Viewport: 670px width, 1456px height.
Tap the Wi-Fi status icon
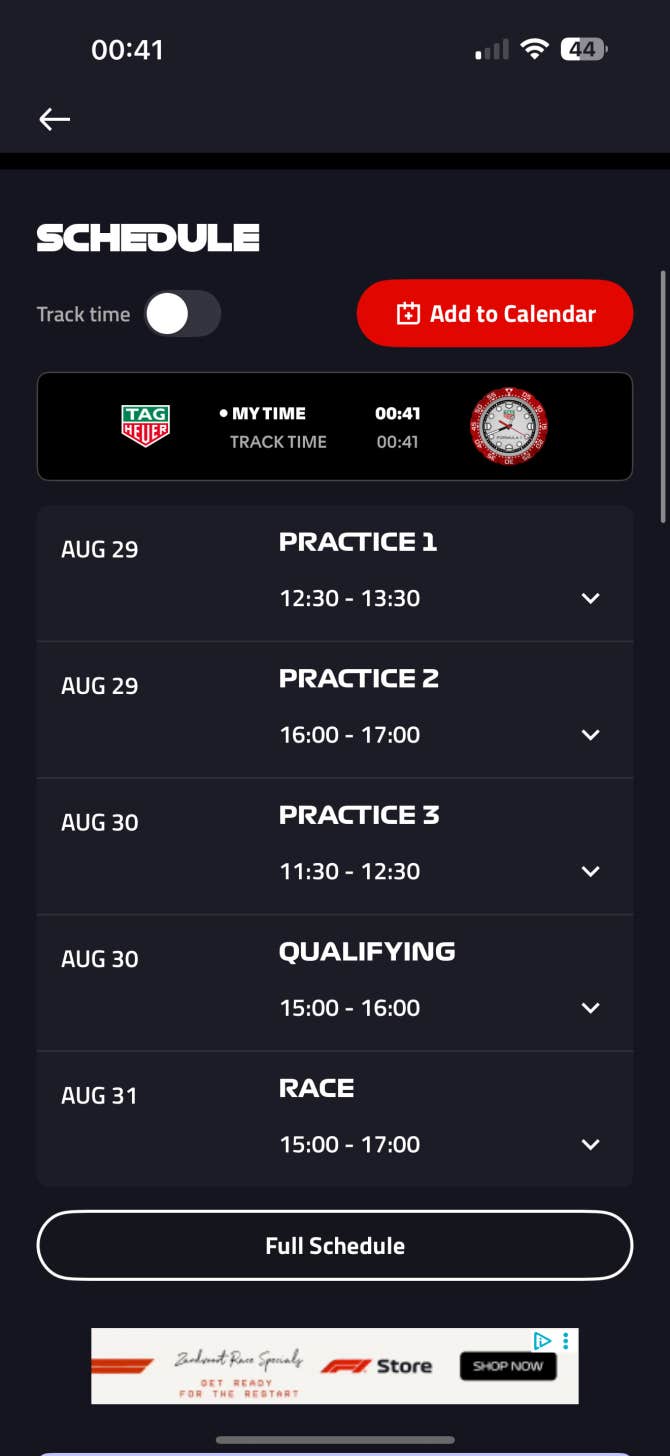pyautogui.click(x=535, y=49)
